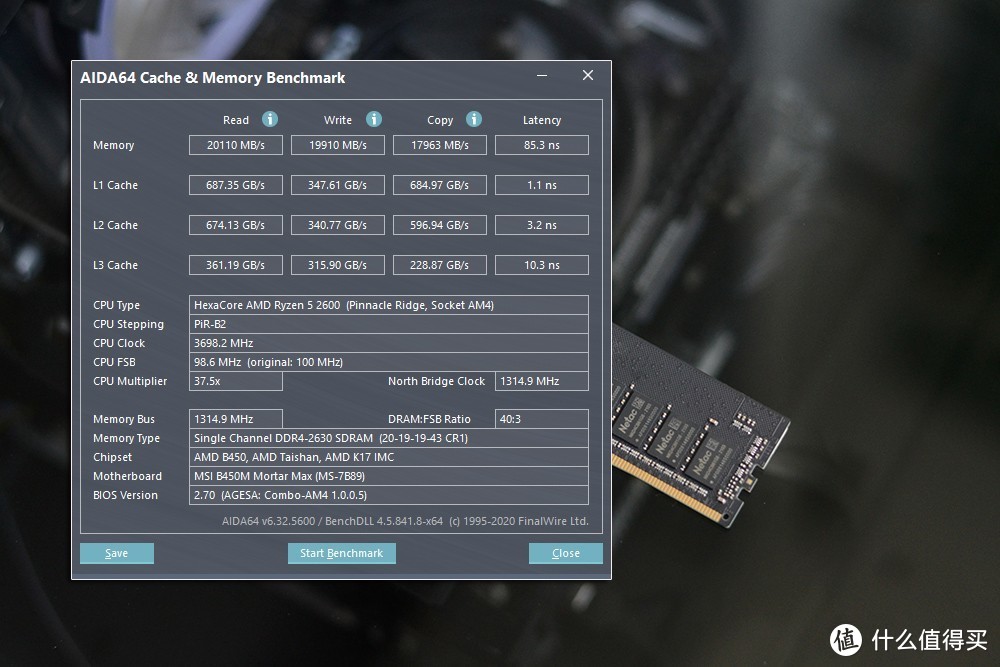Select the L2 Cache Read value 674.13 GB/s
This screenshot has height=667, width=1000.
236,225
